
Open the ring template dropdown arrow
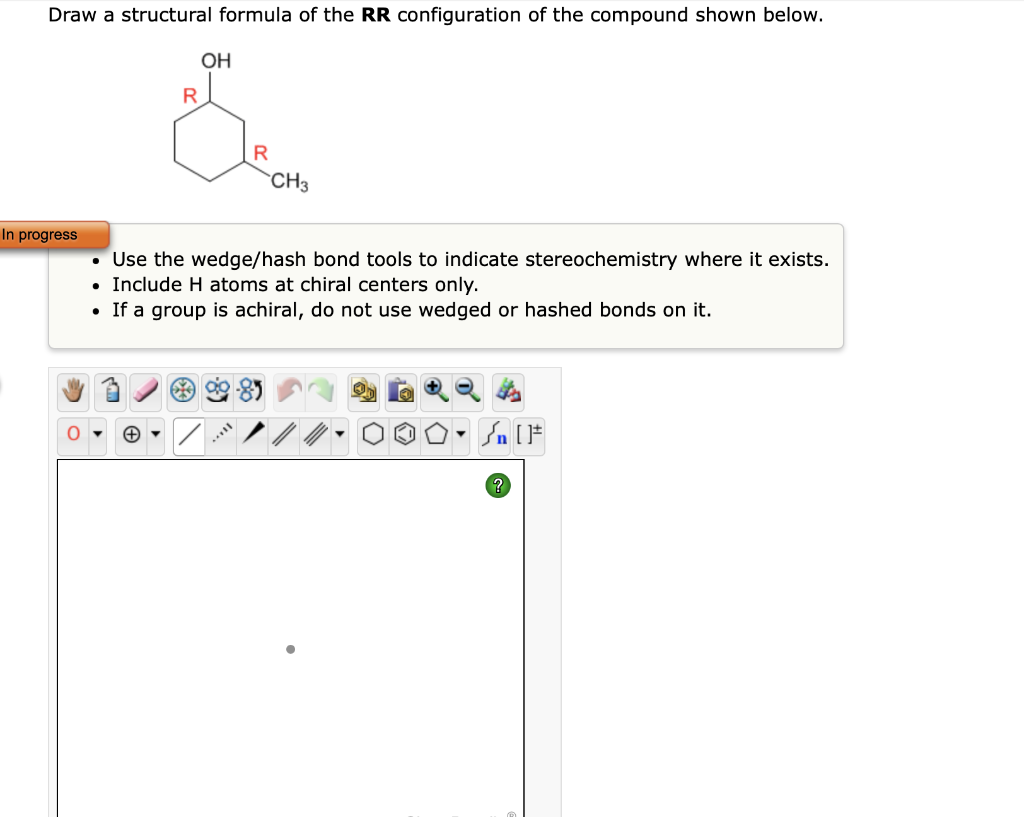(x=461, y=434)
